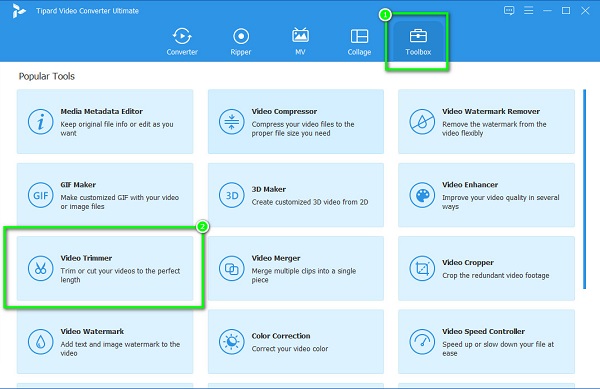Click the Color Correction sun icon
This screenshot has height=389, width=600.
pos(232,342)
